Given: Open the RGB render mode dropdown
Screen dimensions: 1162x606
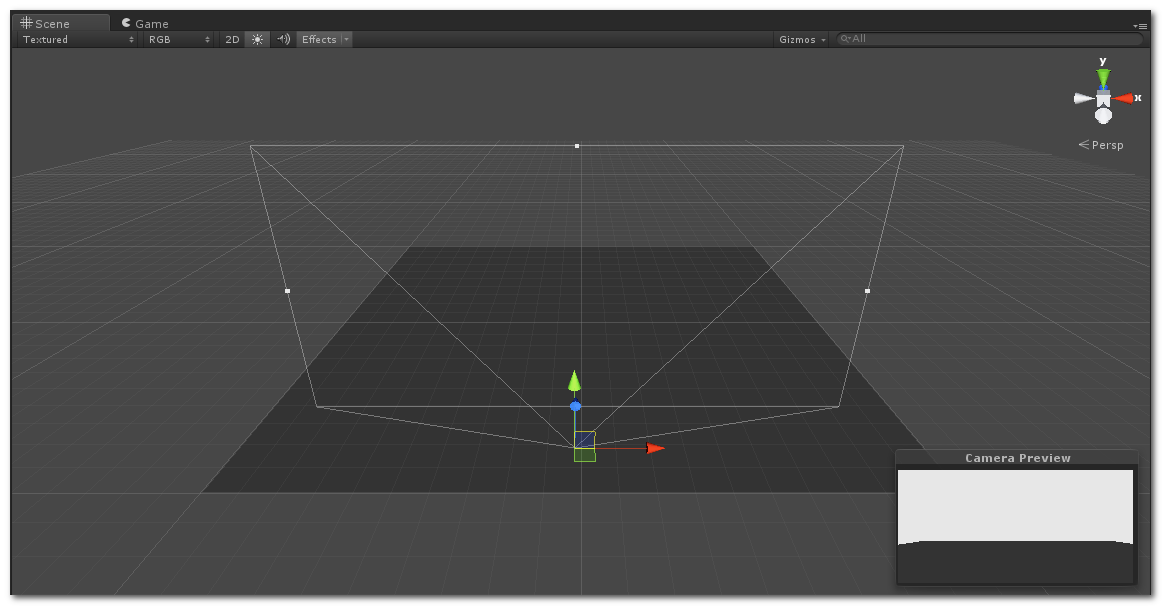Looking at the screenshot, I should 179,39.
